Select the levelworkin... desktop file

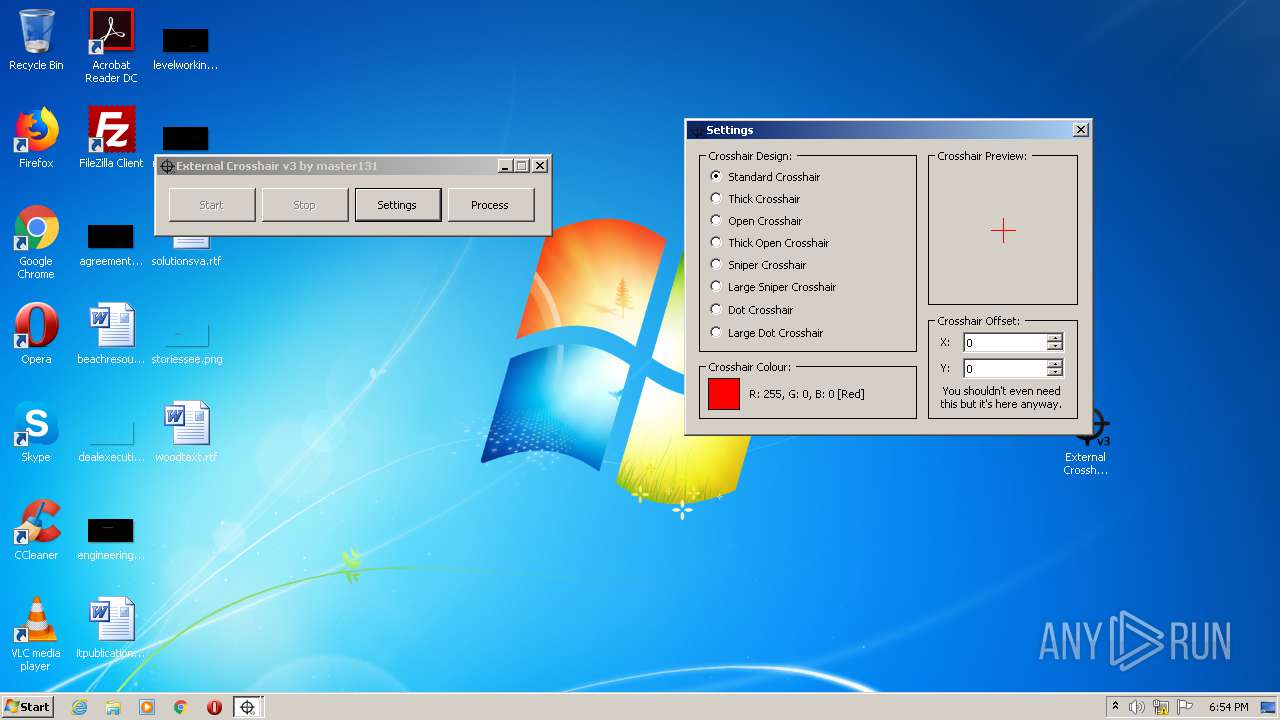[186, 46]
